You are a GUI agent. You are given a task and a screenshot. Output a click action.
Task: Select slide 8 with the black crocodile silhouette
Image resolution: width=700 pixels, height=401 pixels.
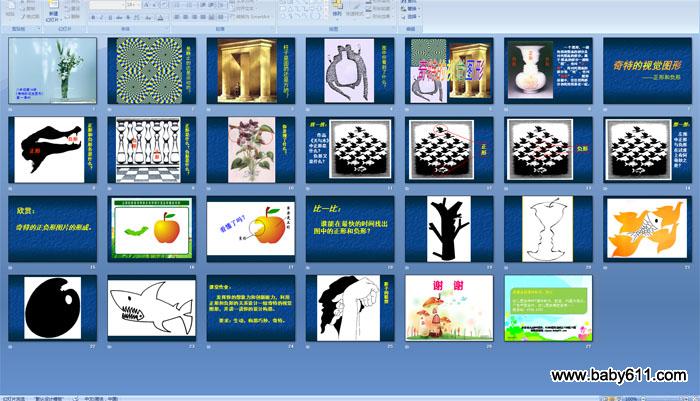(52, 150)
